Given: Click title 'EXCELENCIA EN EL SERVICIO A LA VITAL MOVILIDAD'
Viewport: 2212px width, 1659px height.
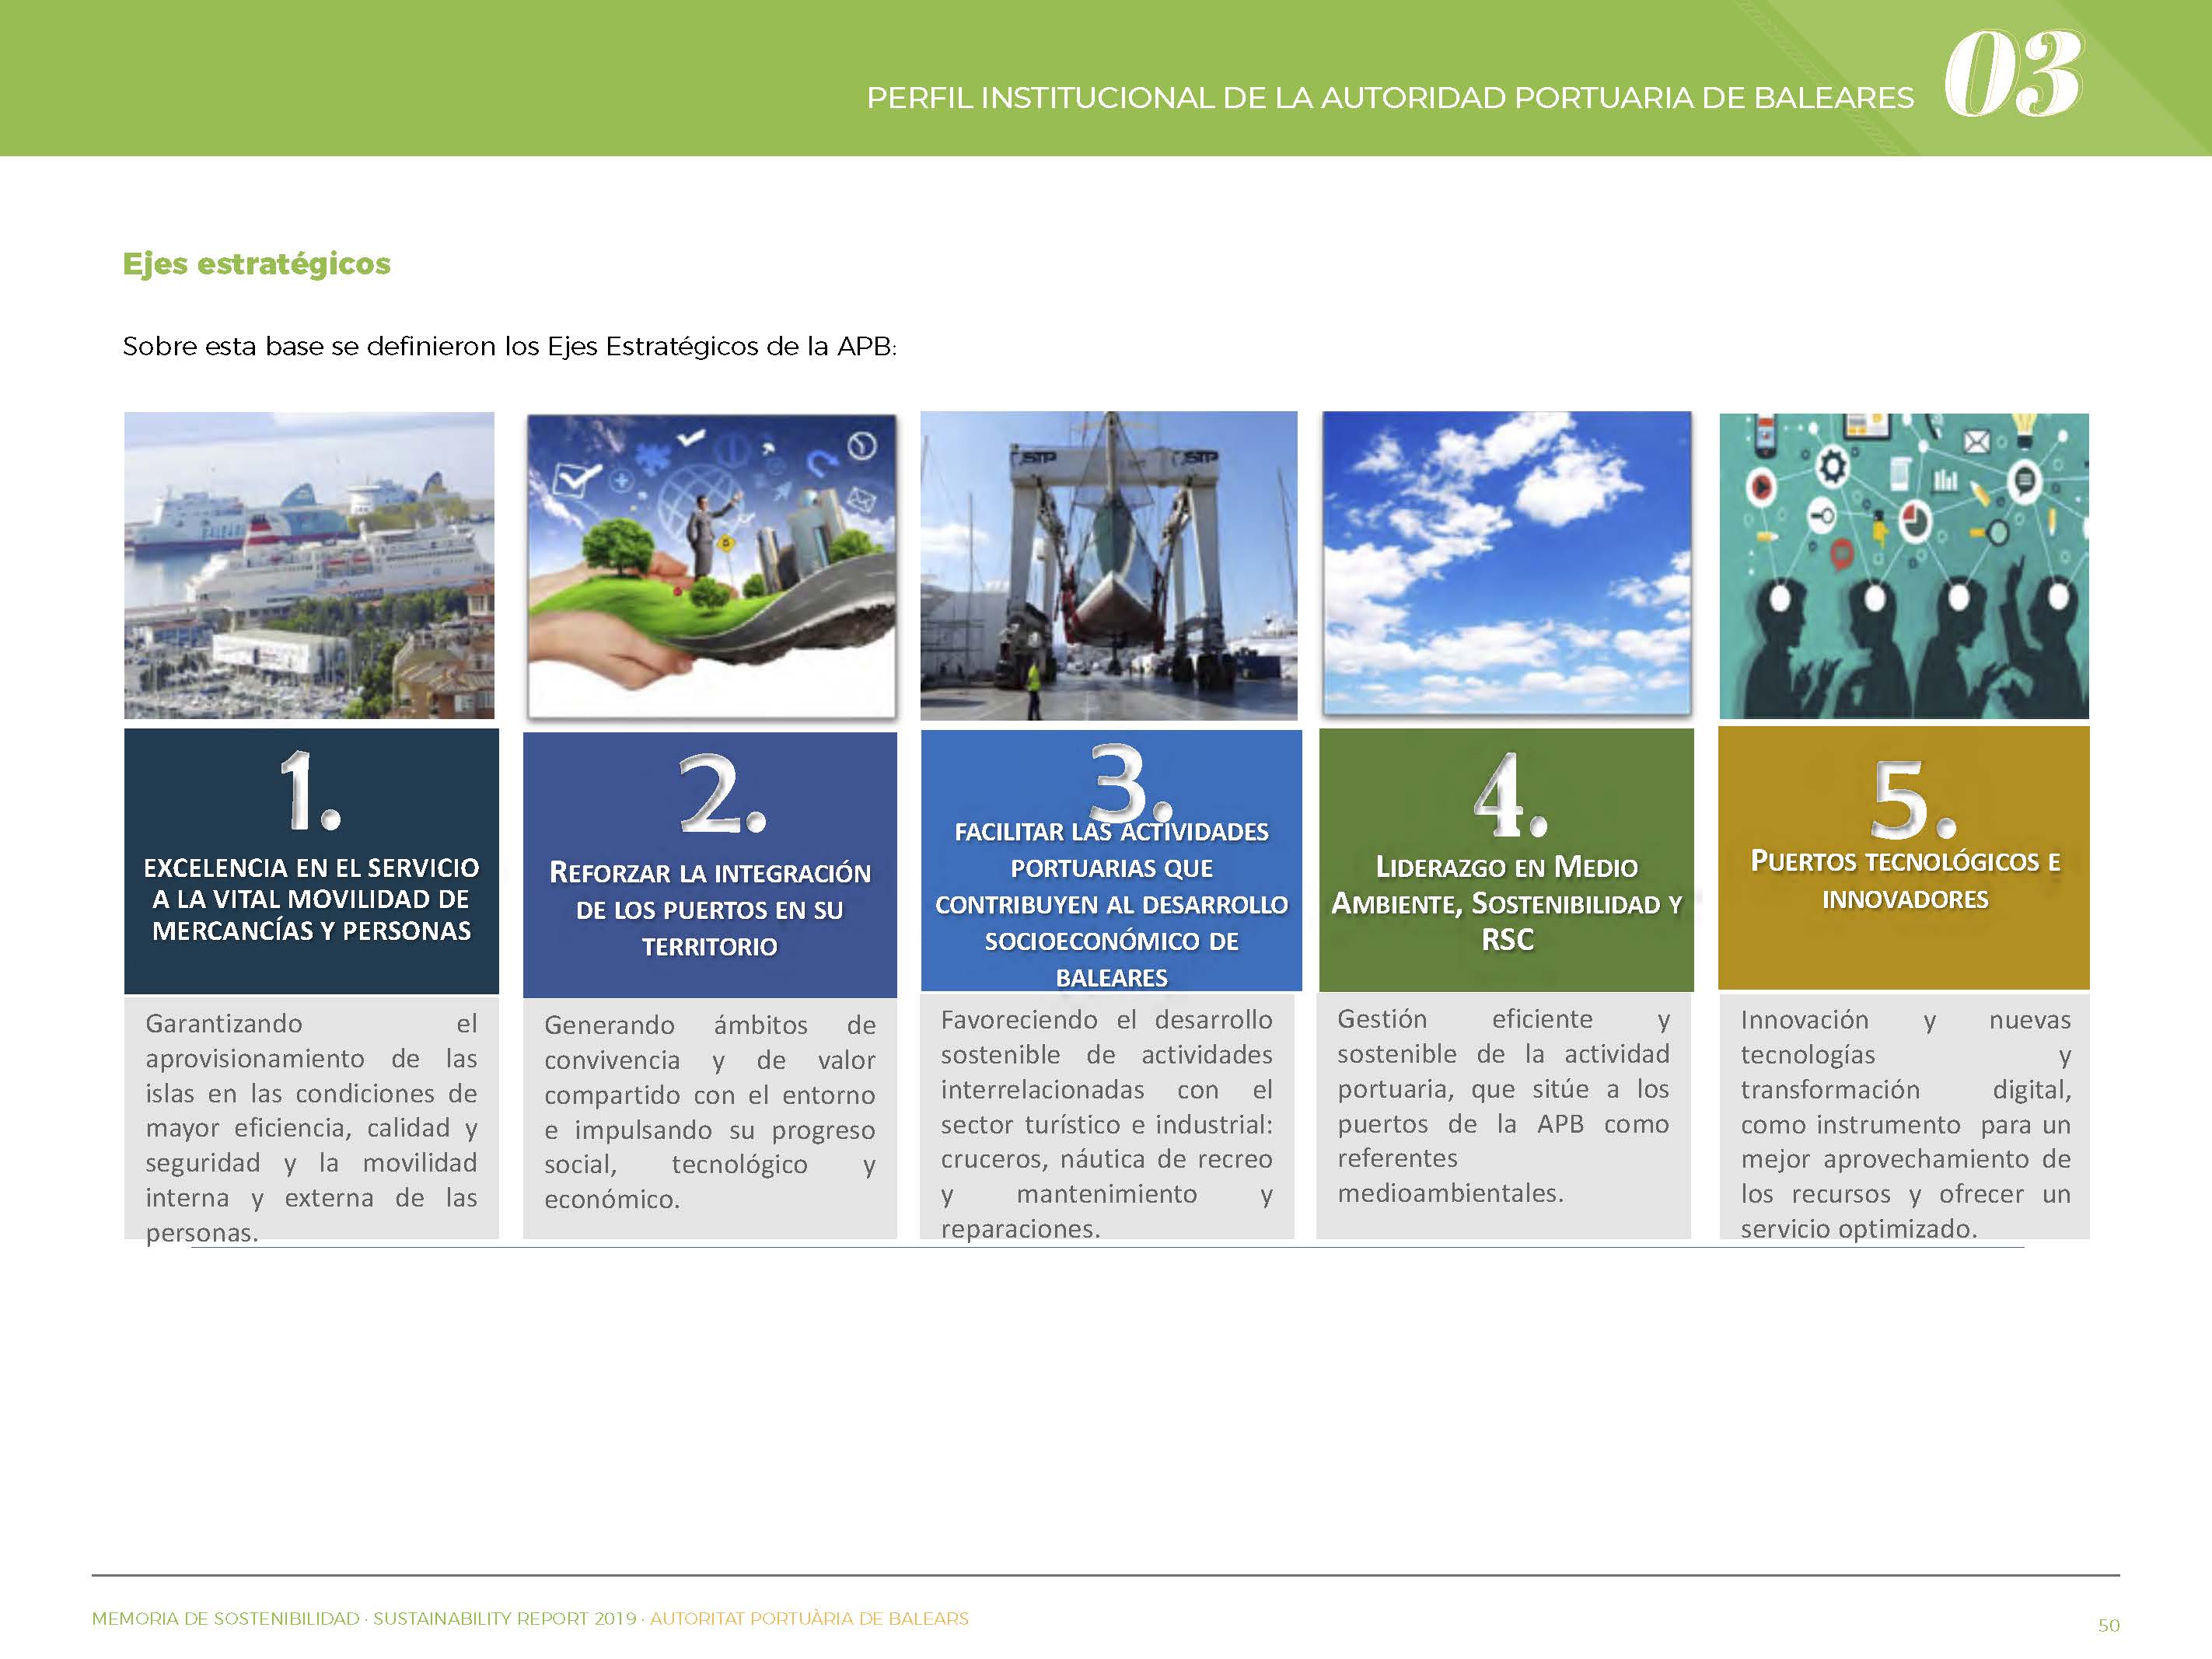Looking at the screenshot, I should [x=311, y=899].
